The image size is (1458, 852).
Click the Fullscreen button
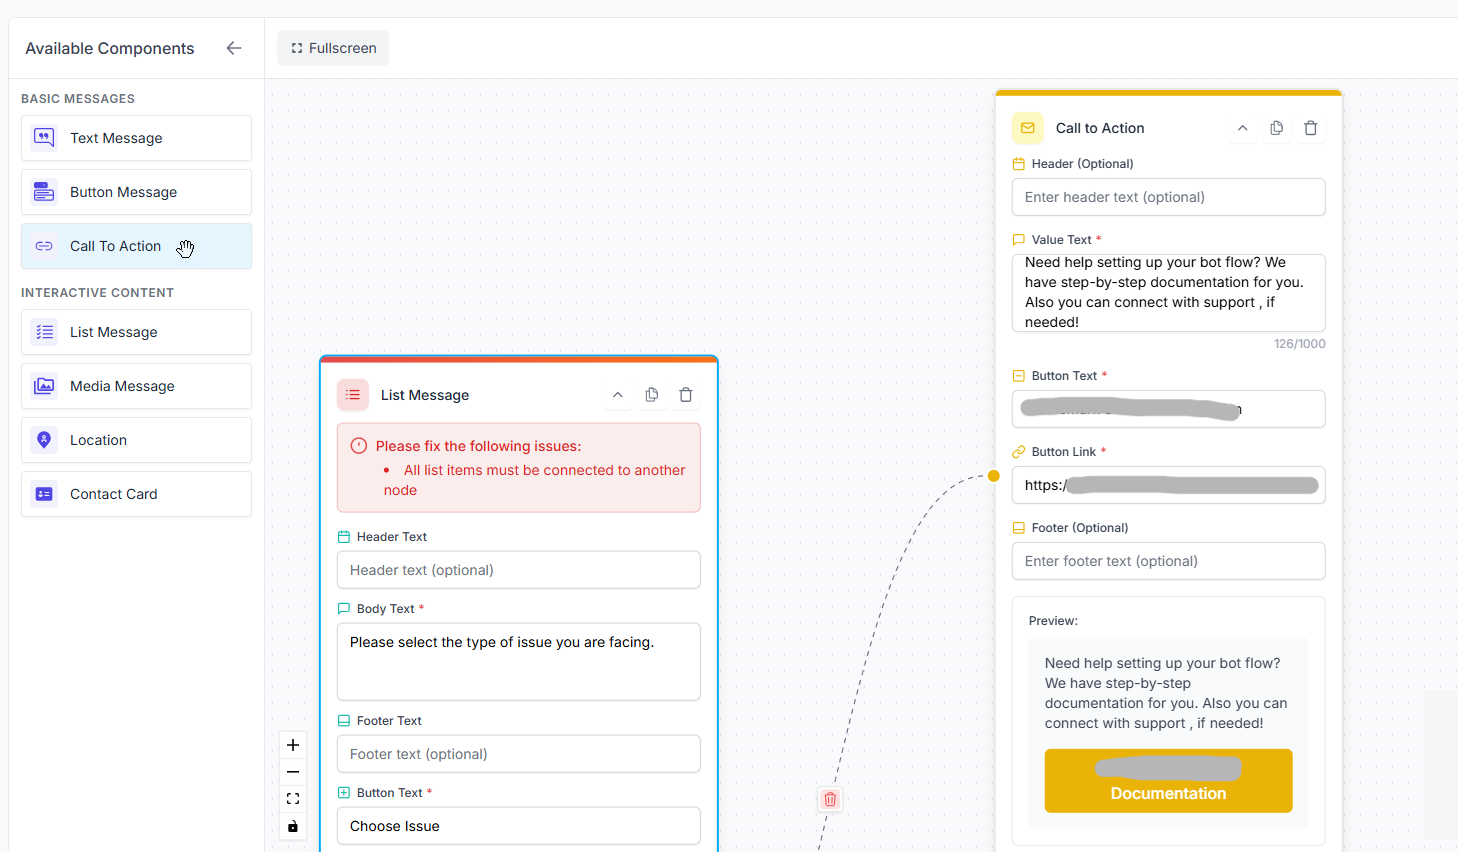333,48
